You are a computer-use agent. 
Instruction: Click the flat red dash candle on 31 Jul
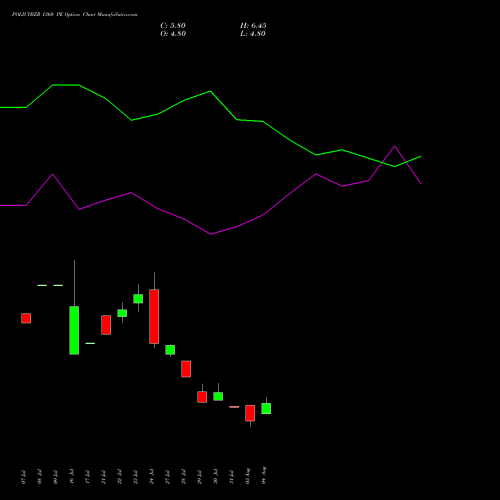tap(234, 407)
